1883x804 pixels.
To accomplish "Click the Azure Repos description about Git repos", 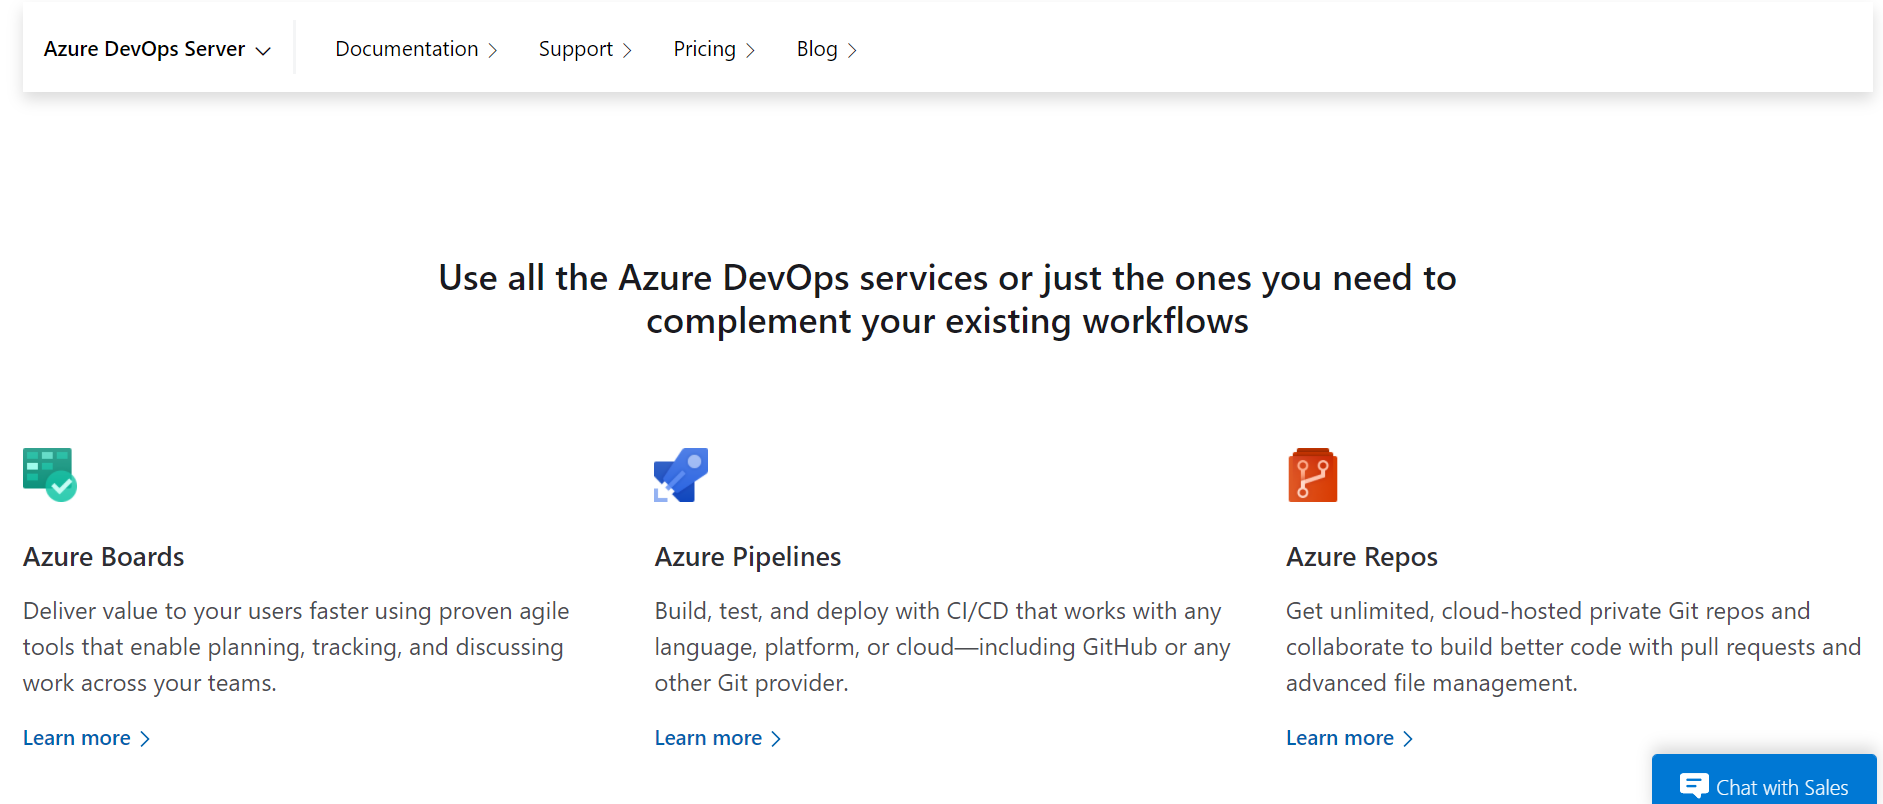I will [x=1573, y=647].
